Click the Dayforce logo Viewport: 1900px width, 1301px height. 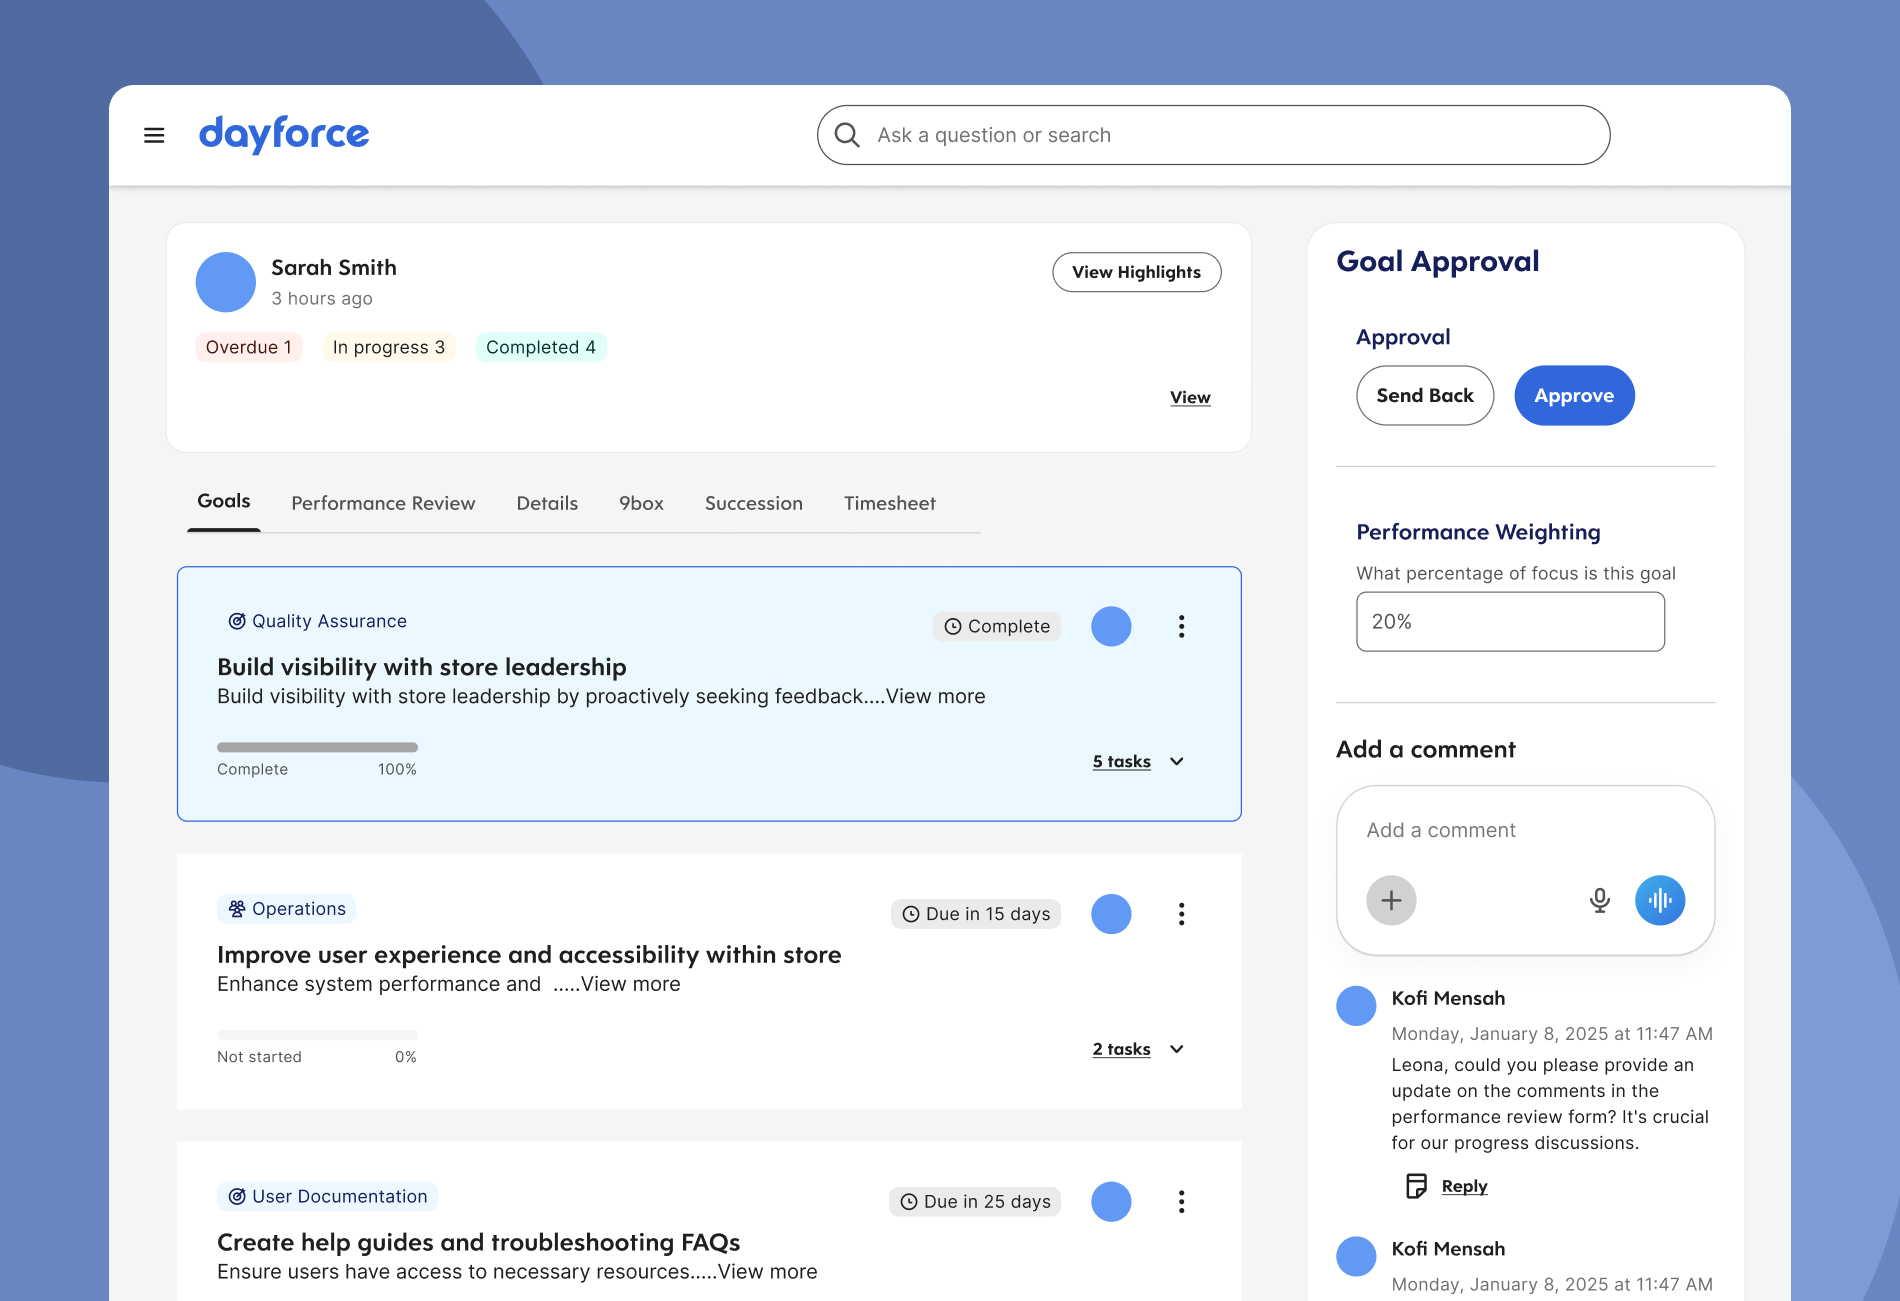pyautogui.click(x=284, y=134)
